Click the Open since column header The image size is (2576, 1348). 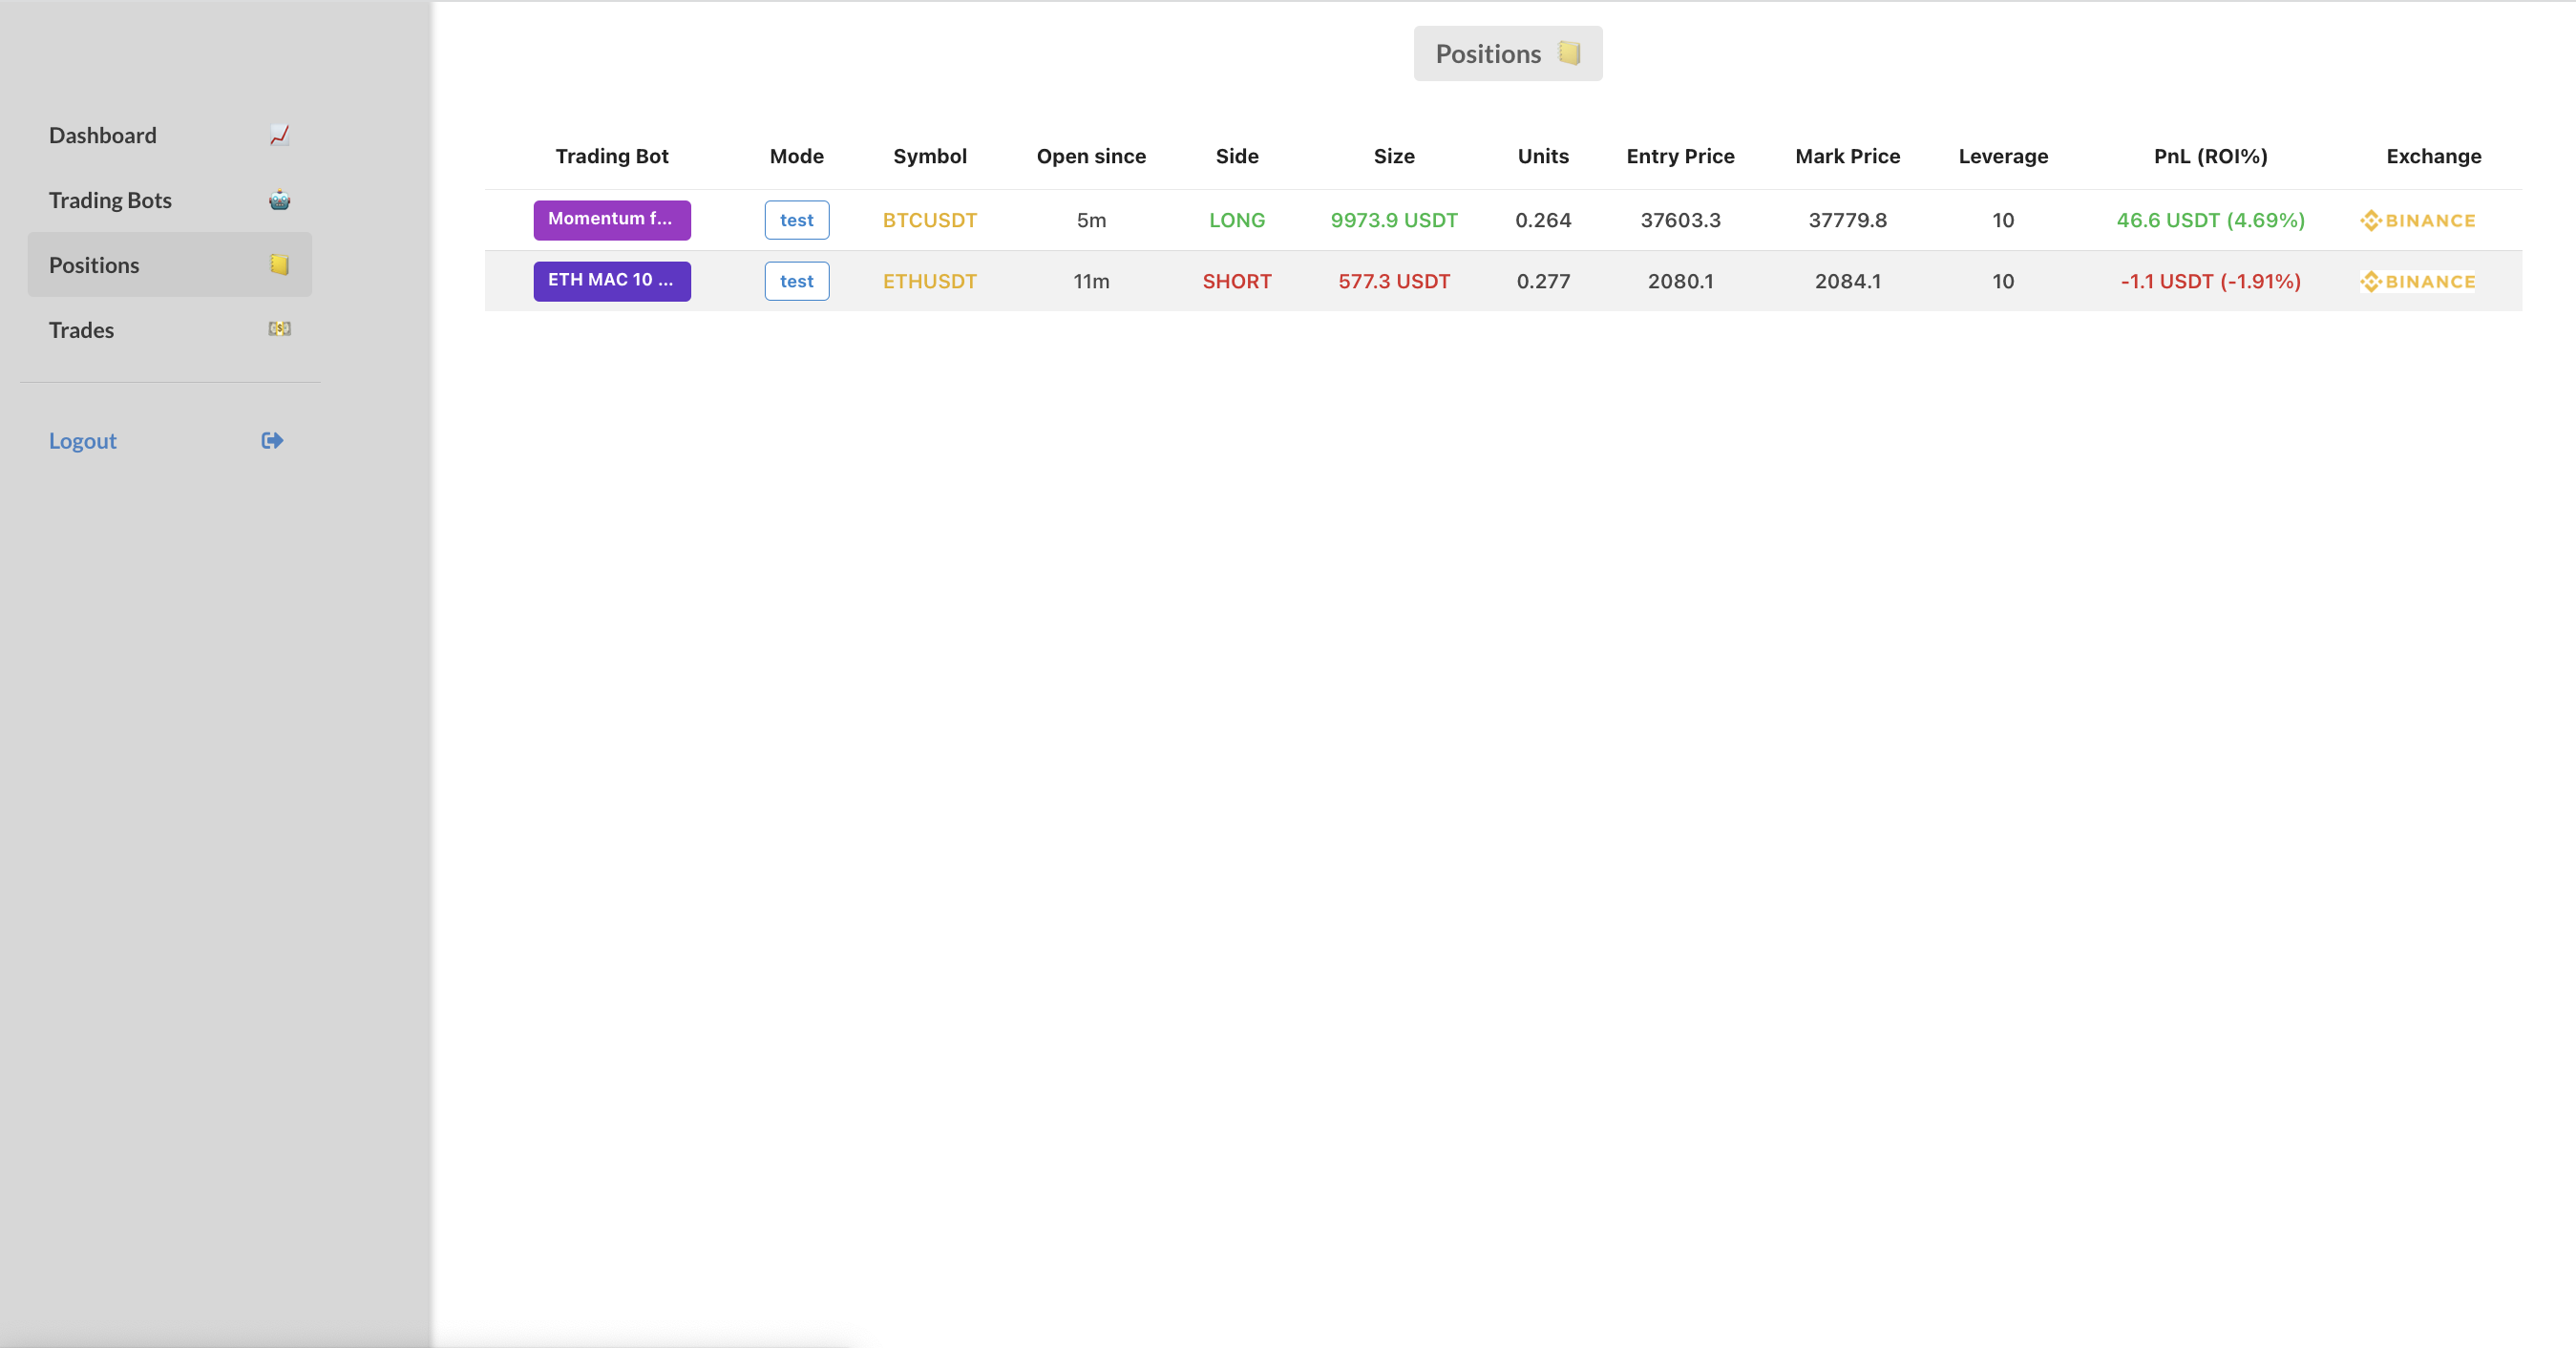pos(1091,156)
